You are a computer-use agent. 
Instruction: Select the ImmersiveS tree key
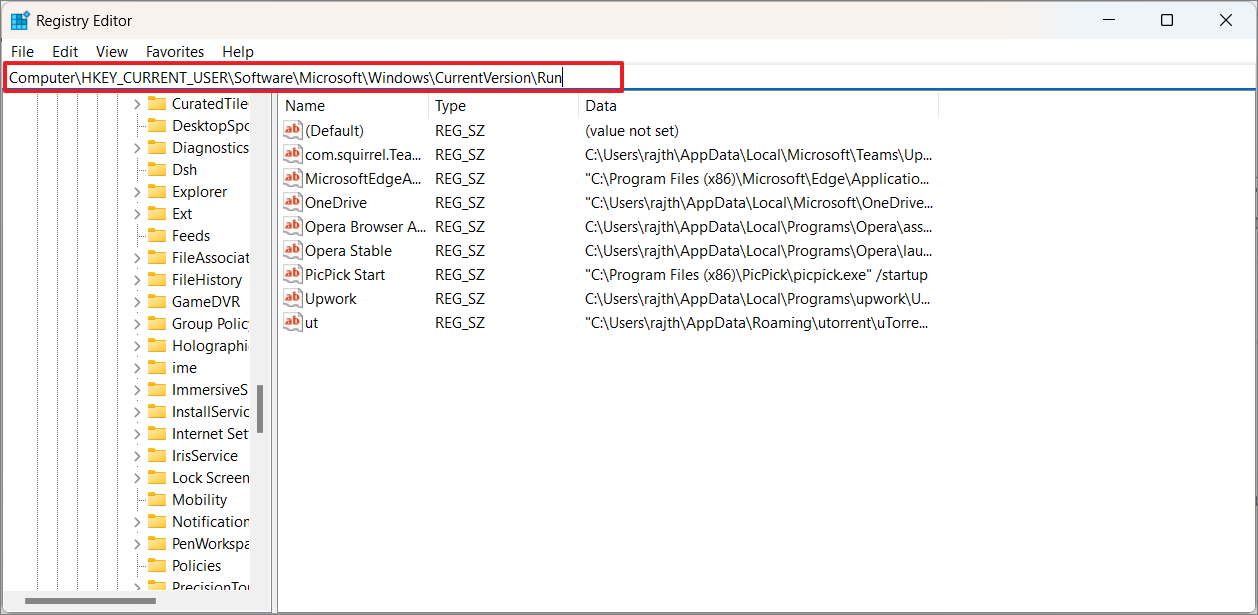tap(210, 390)
